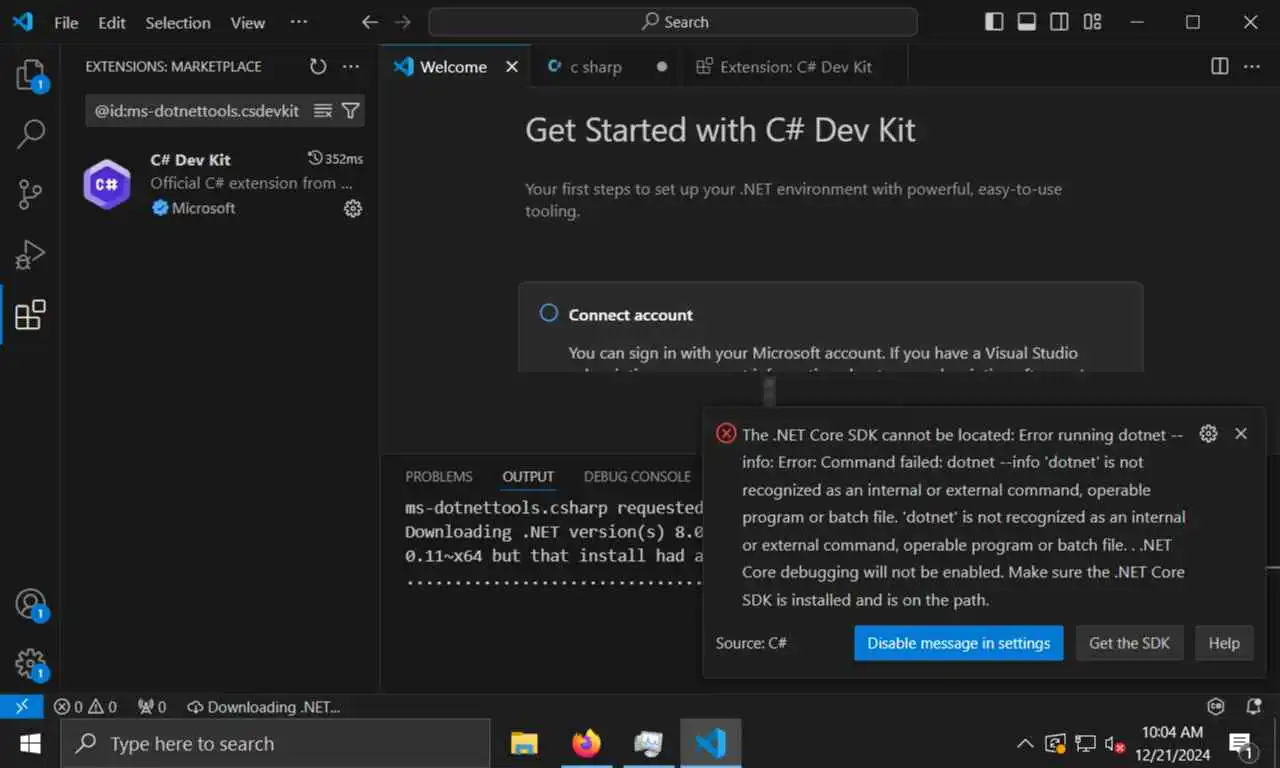The width and height of the screenshot is (1280, 768).
Task: Open the Search view in activity bar
Action: [x=30, y=134]
